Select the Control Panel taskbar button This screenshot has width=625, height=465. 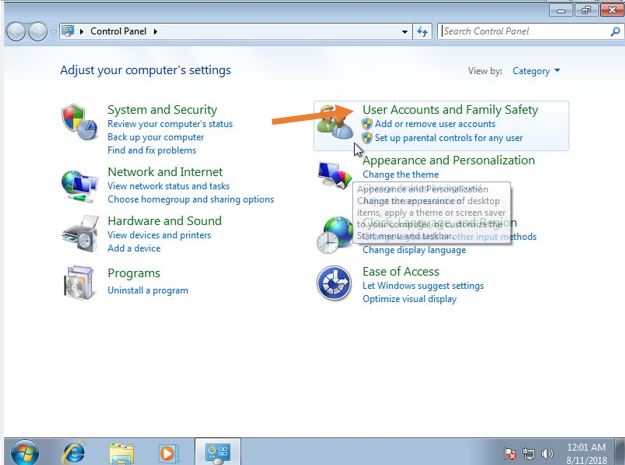(217, 452)
